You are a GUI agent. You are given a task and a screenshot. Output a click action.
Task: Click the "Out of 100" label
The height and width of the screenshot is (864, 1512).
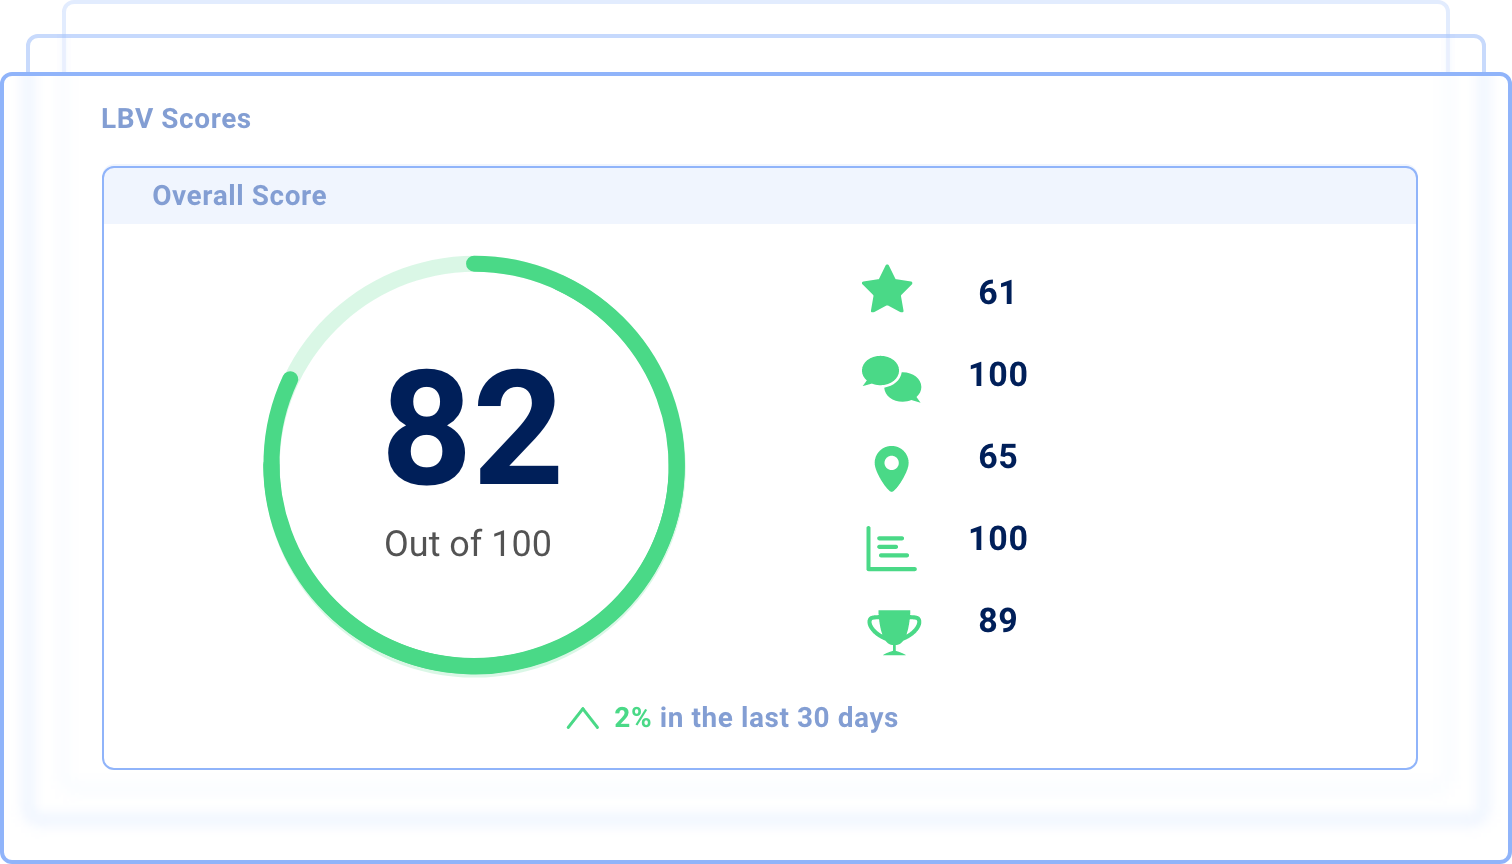pyautogui.click(x=468, y=543)
